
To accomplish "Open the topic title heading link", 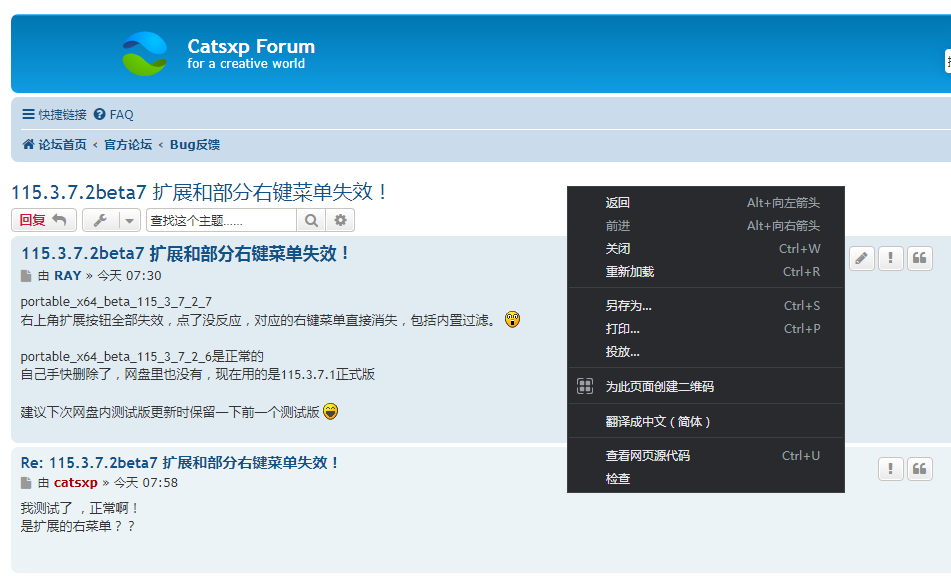I will pos(199,192).
